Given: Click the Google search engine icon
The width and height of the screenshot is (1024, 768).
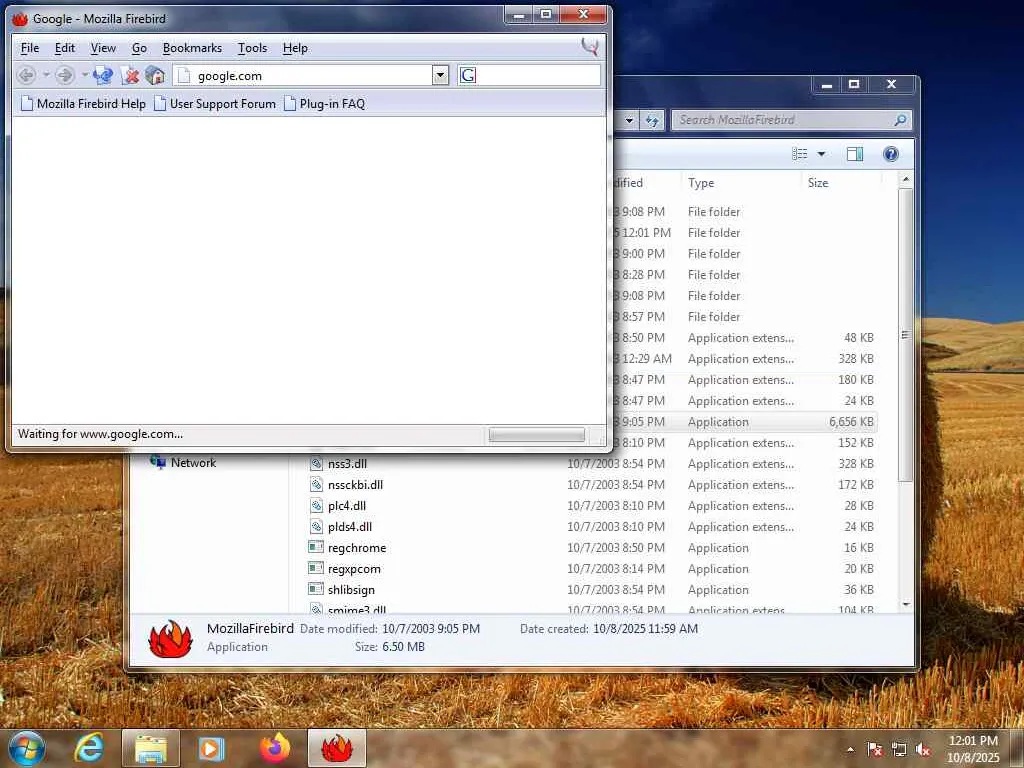Looking at the screenshot, I should [x=468, y=75].
